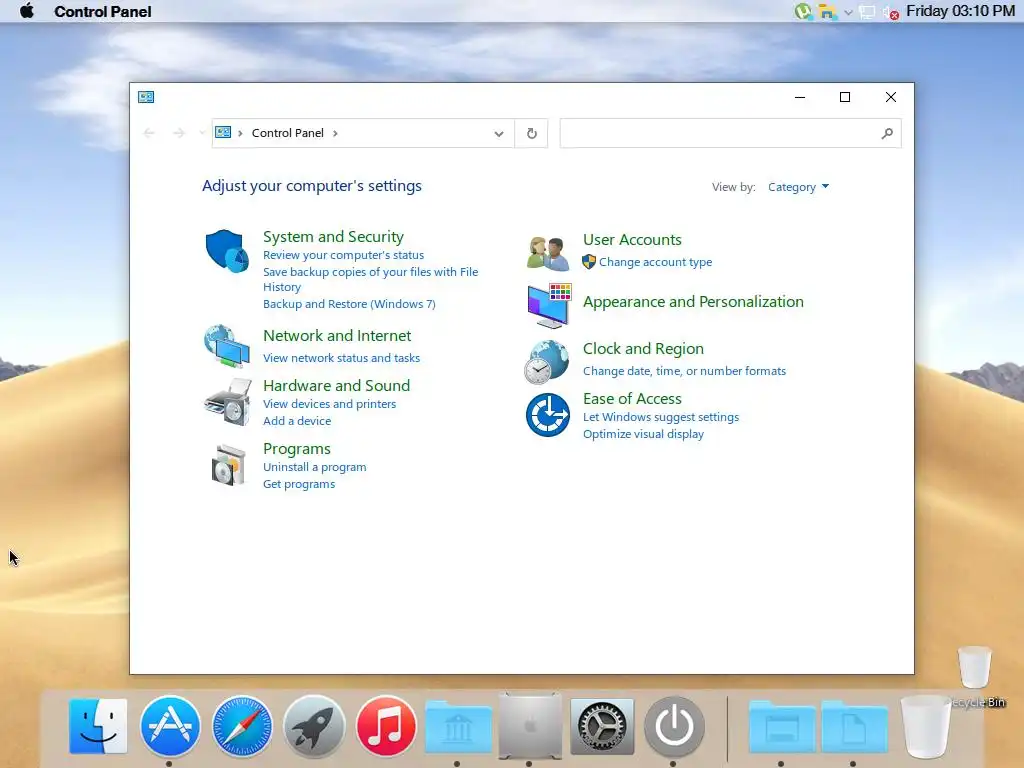Expand the chevron after Control Panel breadcrumb

335,133
